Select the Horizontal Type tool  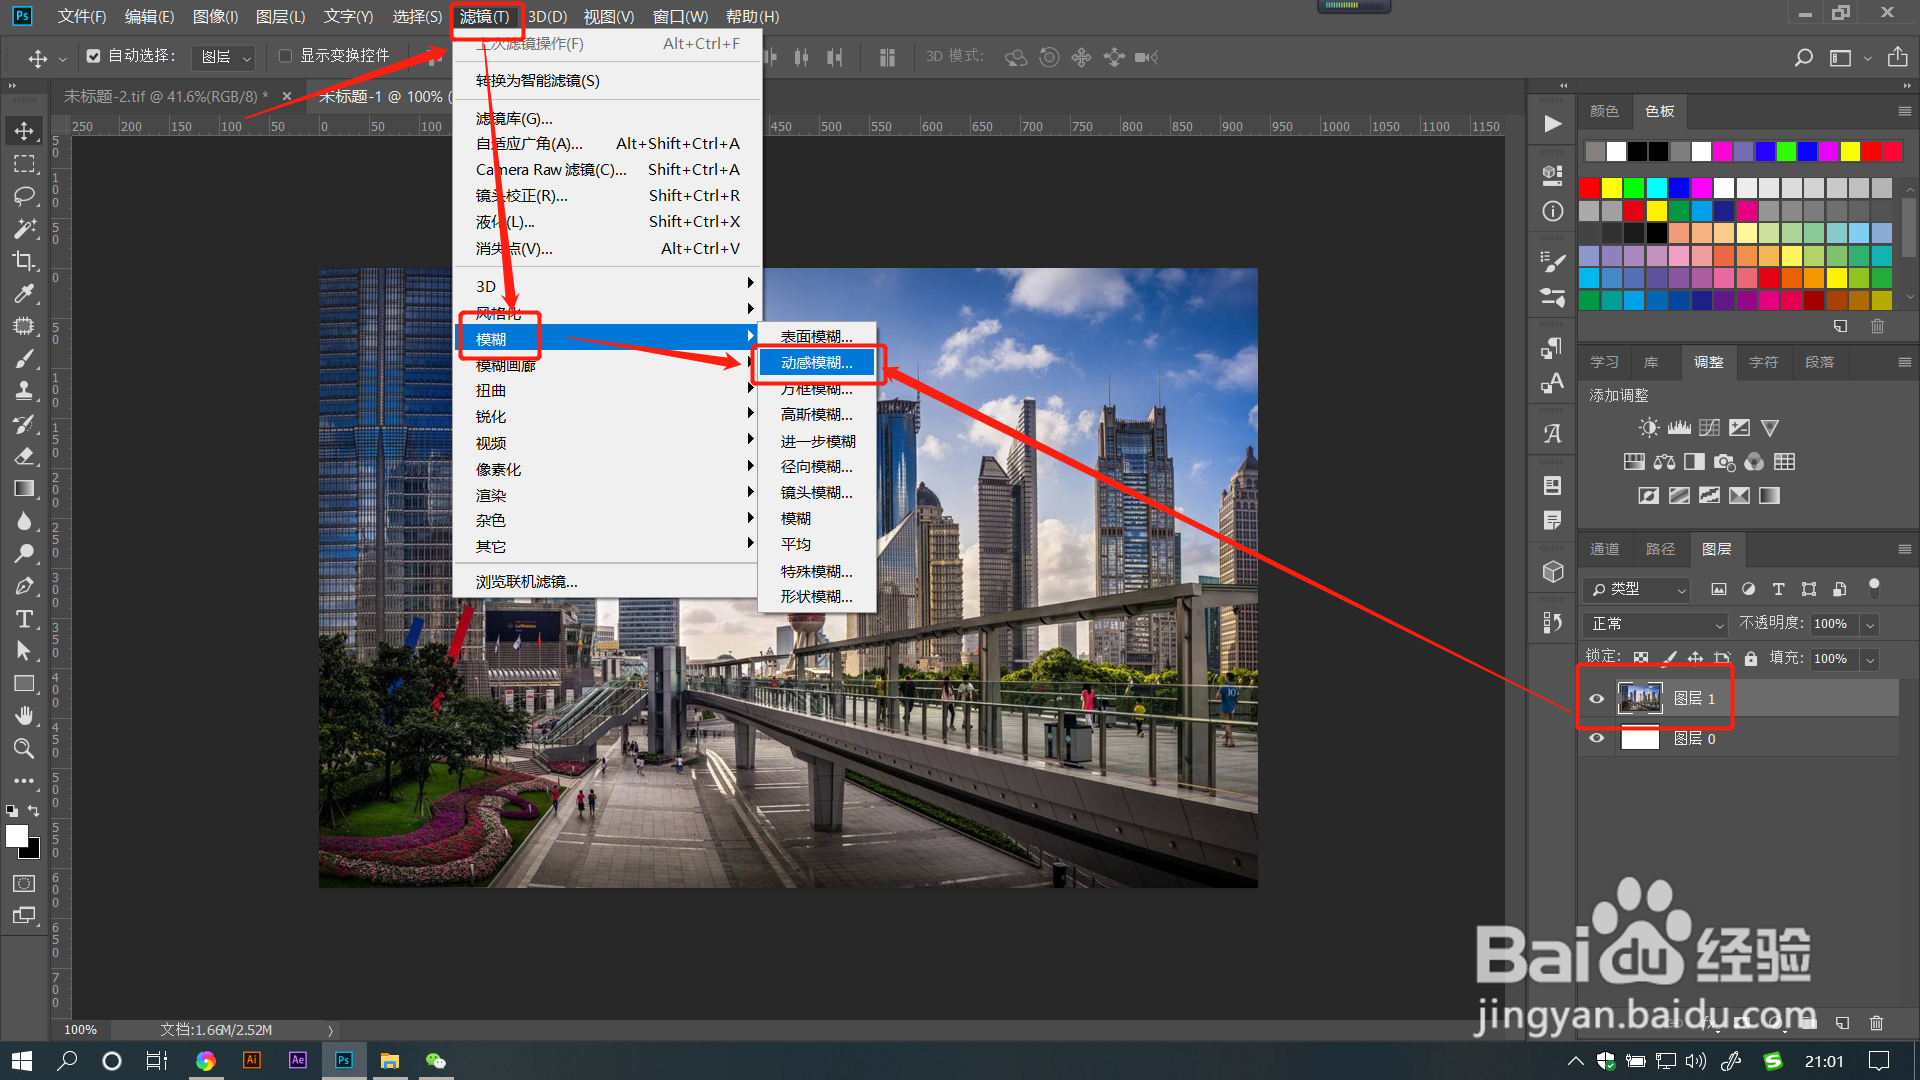click(24, 619)
